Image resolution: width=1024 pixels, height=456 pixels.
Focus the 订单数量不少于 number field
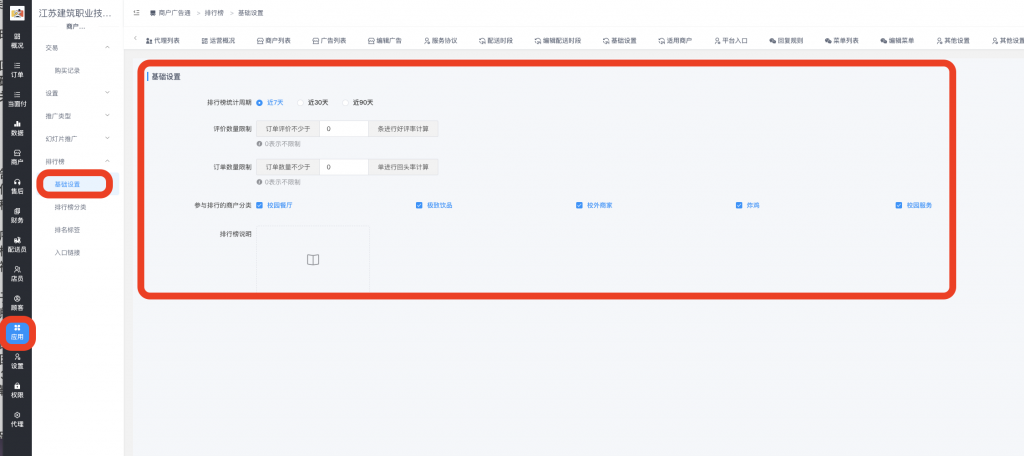coord(344,167)
